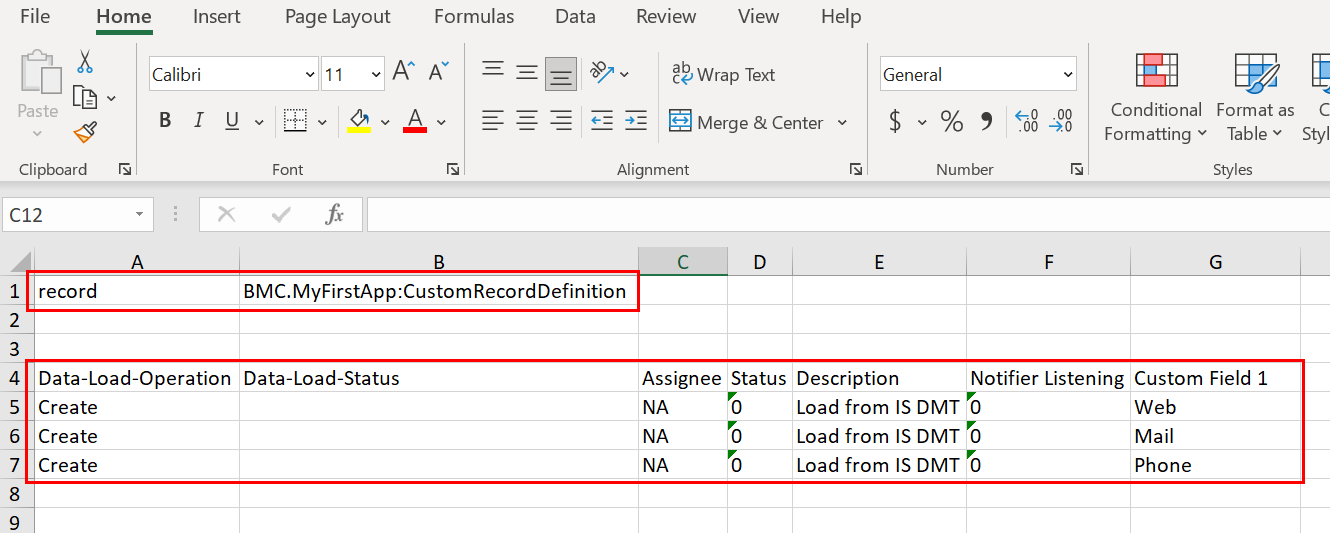
Task: Switch to the Data tab
Action: tap(575, 16)
